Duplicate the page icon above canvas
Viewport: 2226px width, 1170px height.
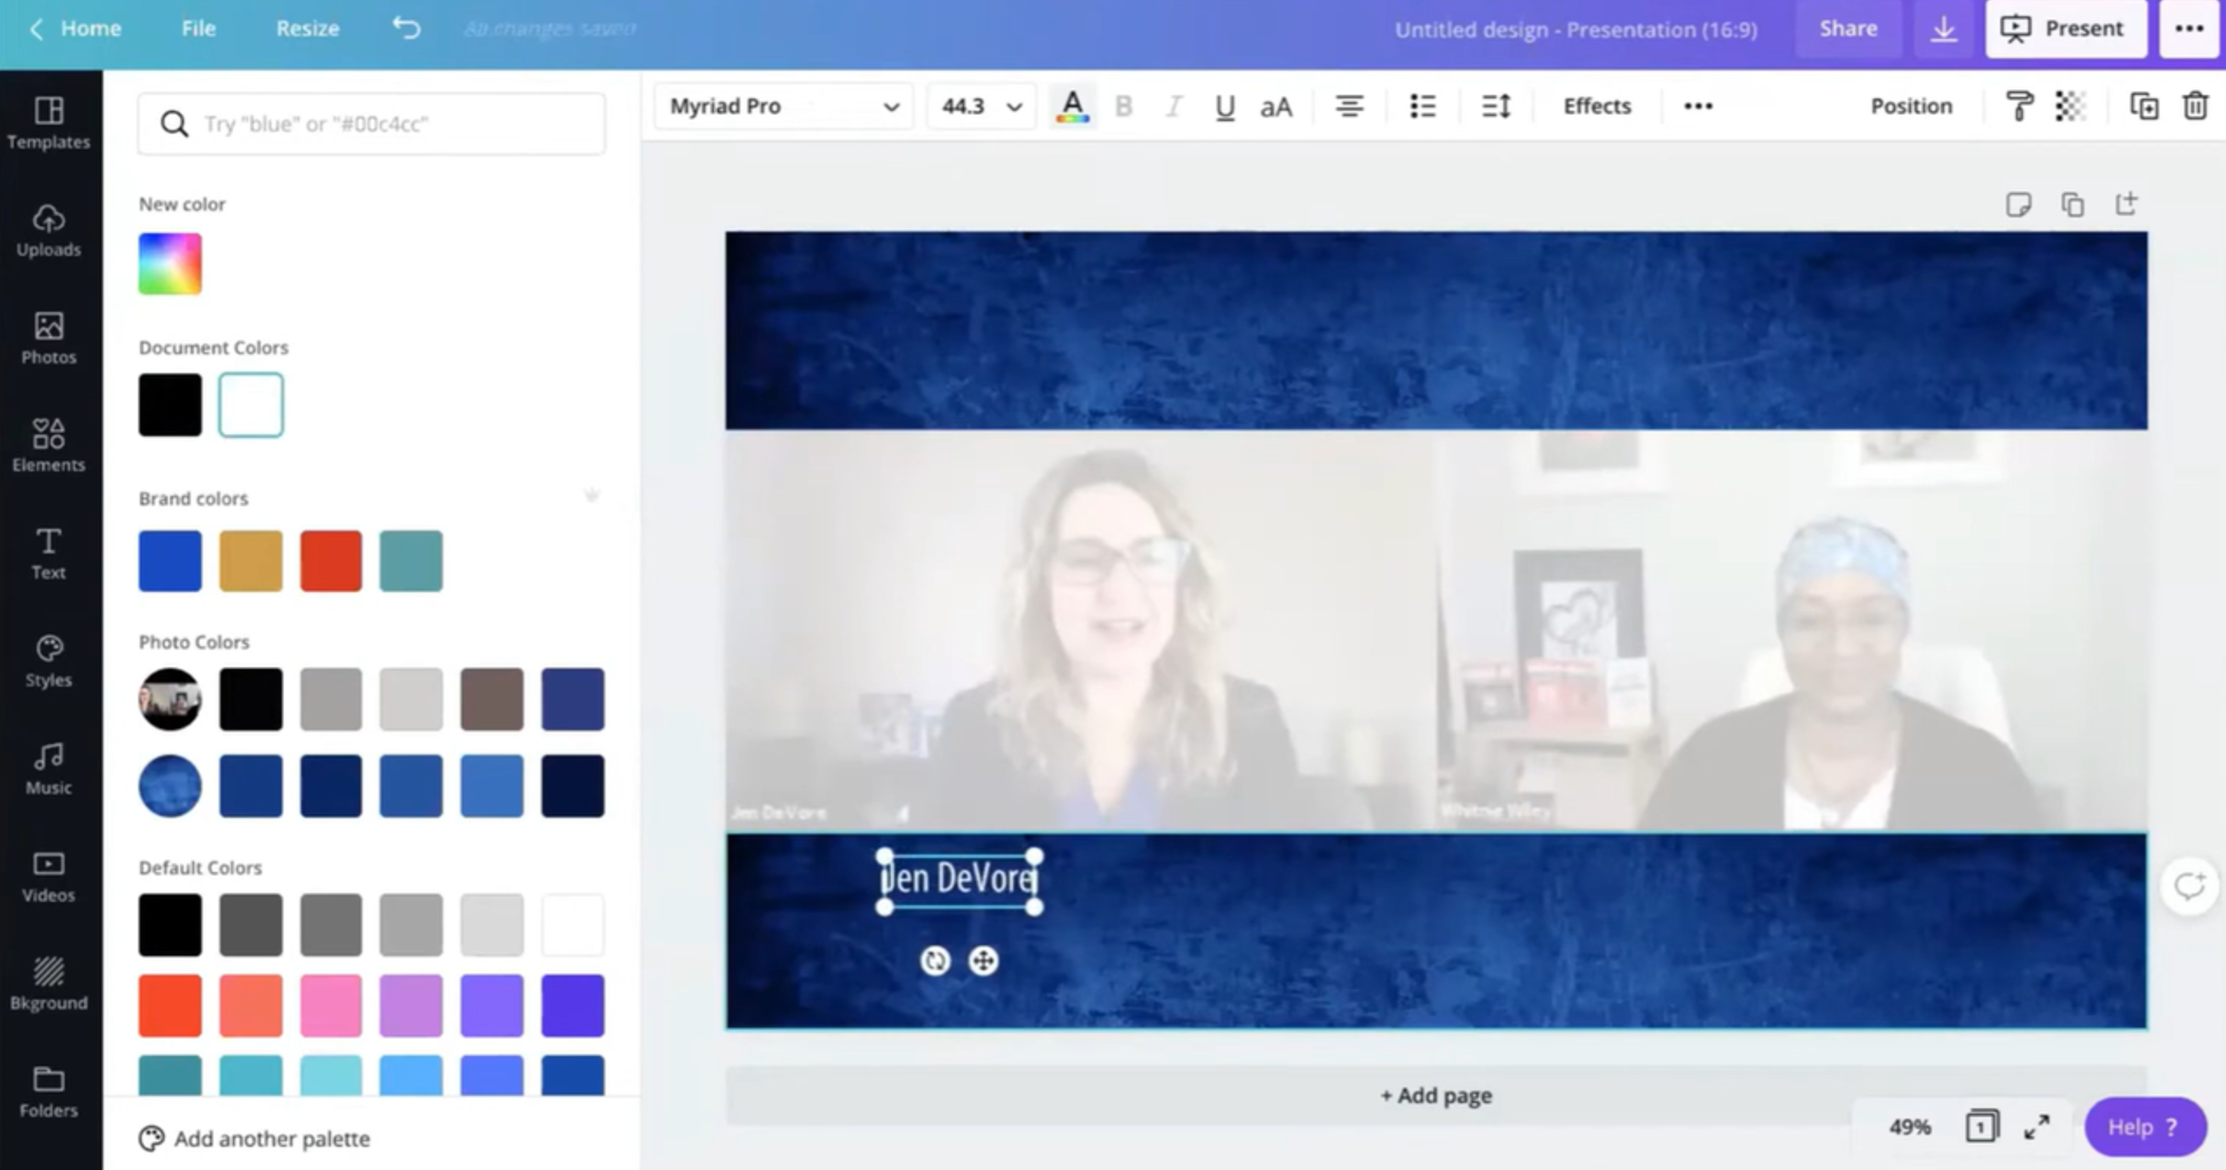click(2072, 205)
